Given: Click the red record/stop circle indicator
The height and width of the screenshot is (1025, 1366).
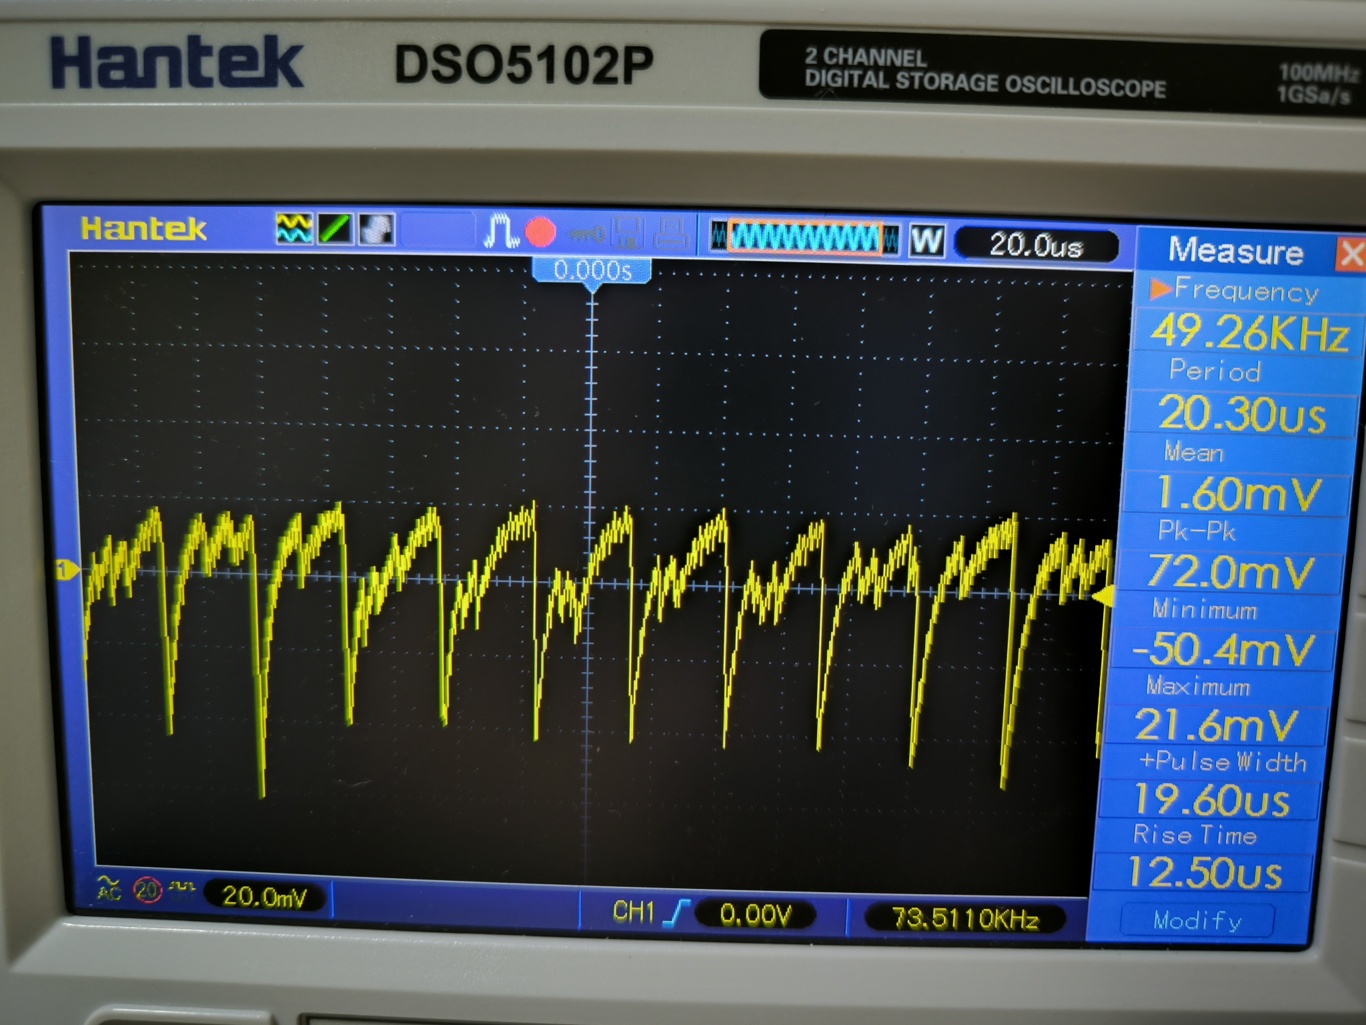Looking at the screenshot, I should coord(540,233).
